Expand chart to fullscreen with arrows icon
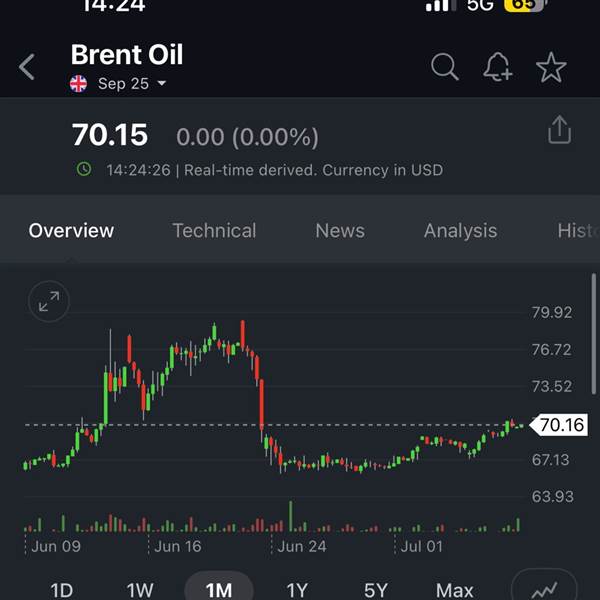 pyautogui.click(x=49, y=301)
